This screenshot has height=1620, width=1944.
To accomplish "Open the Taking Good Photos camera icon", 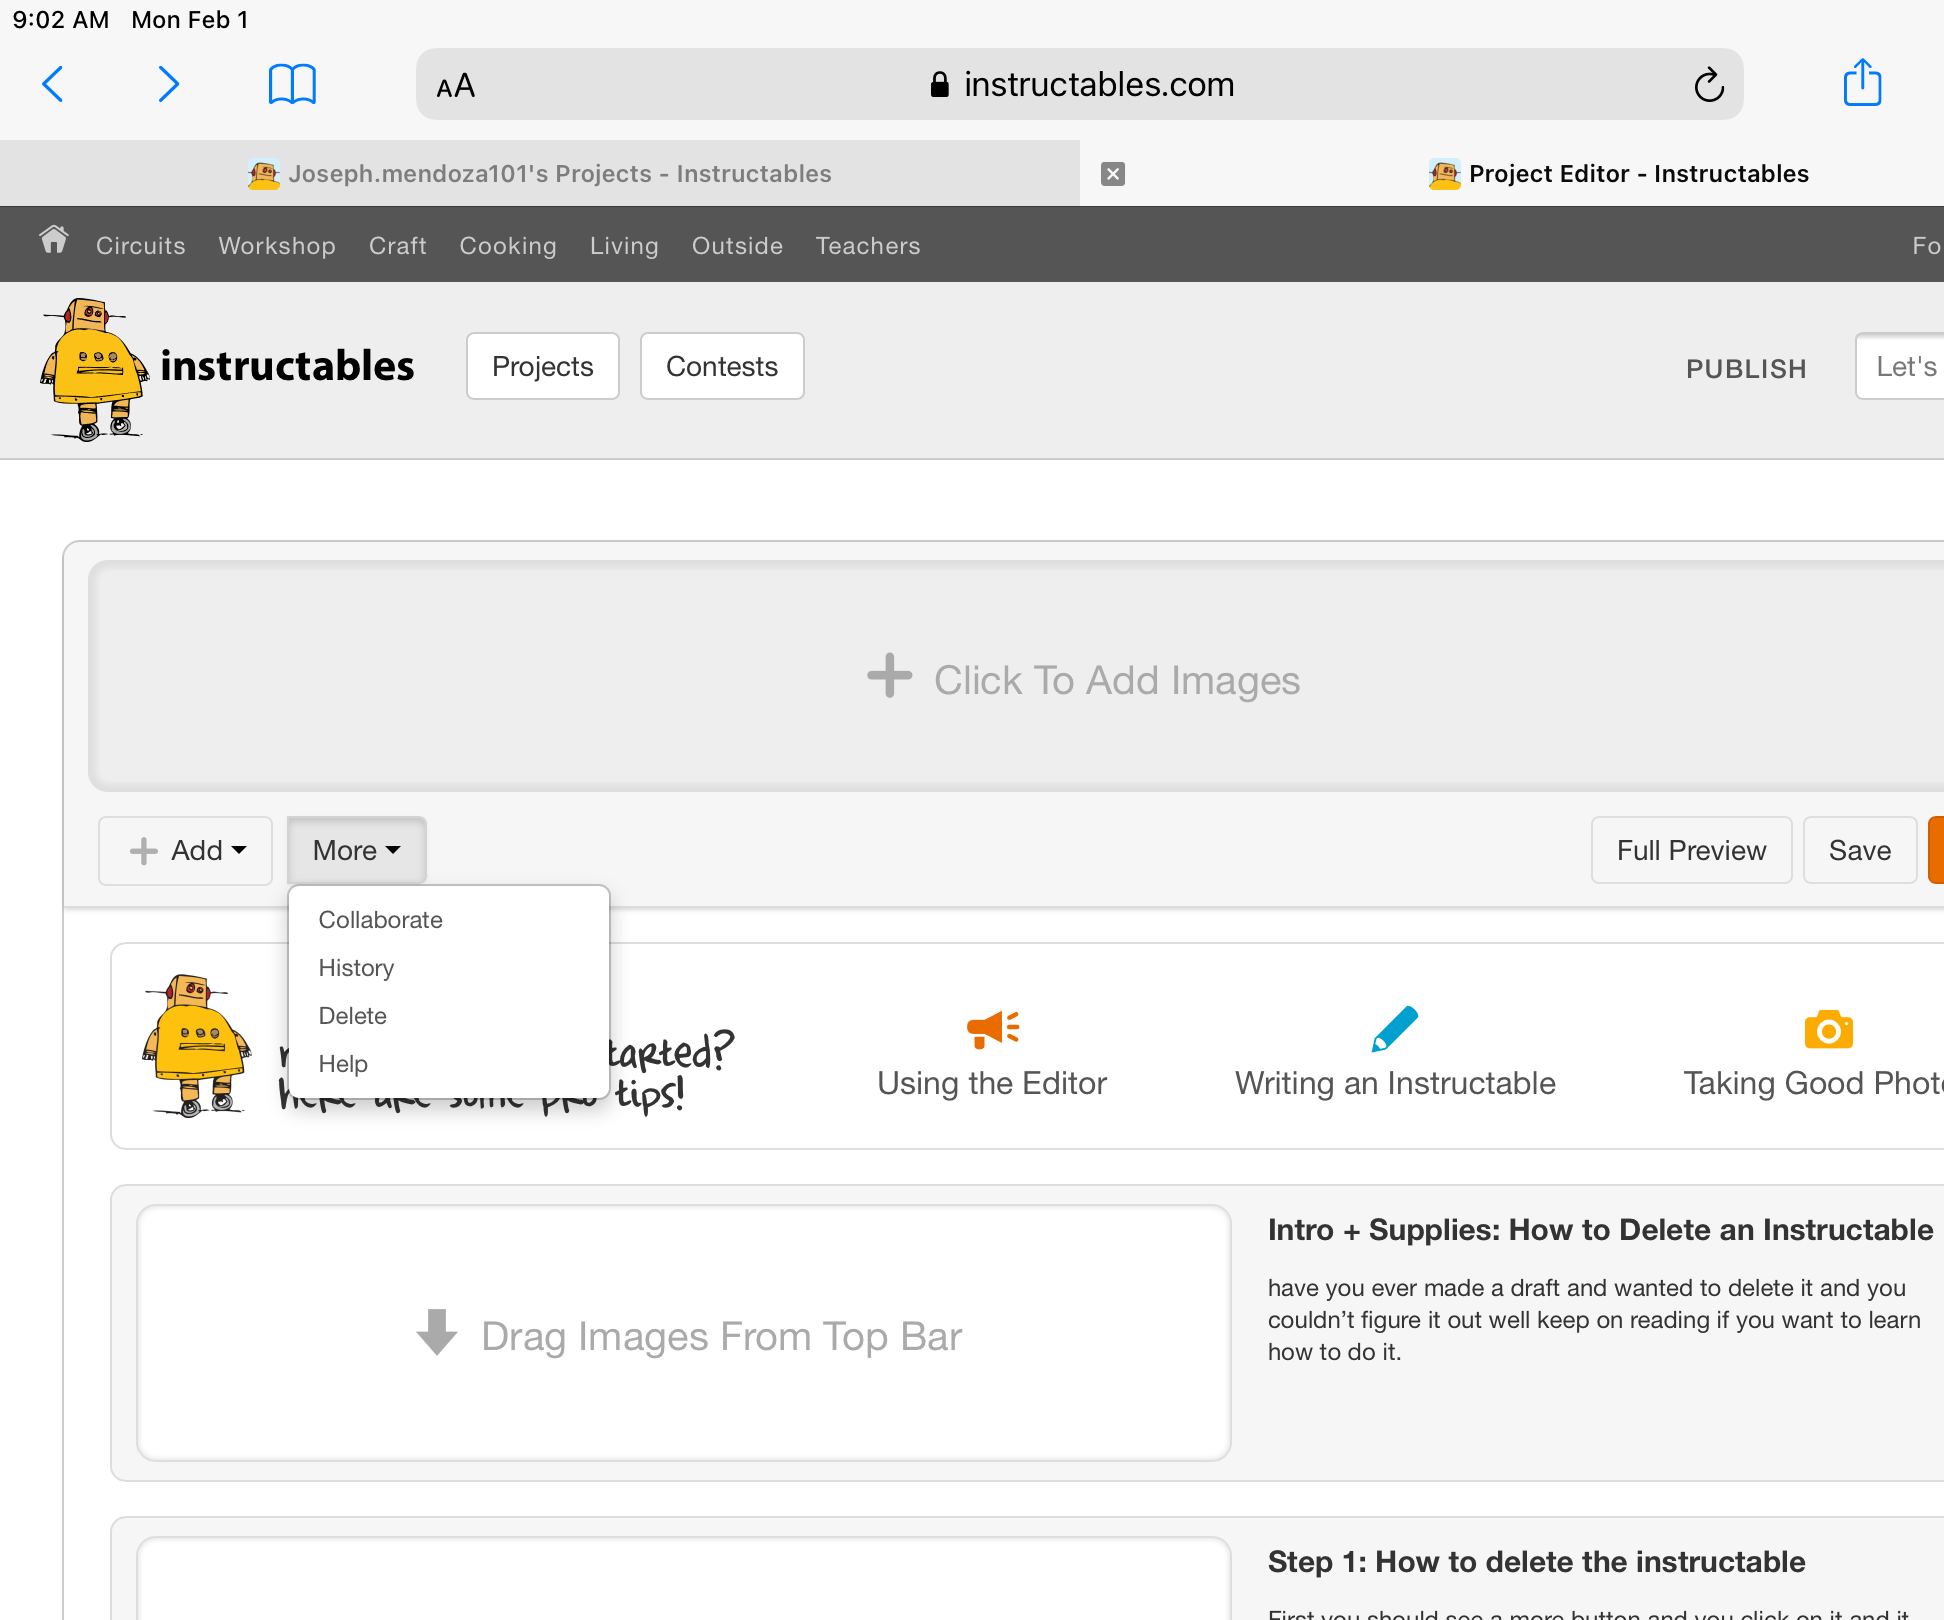I will [1829, 1030].
